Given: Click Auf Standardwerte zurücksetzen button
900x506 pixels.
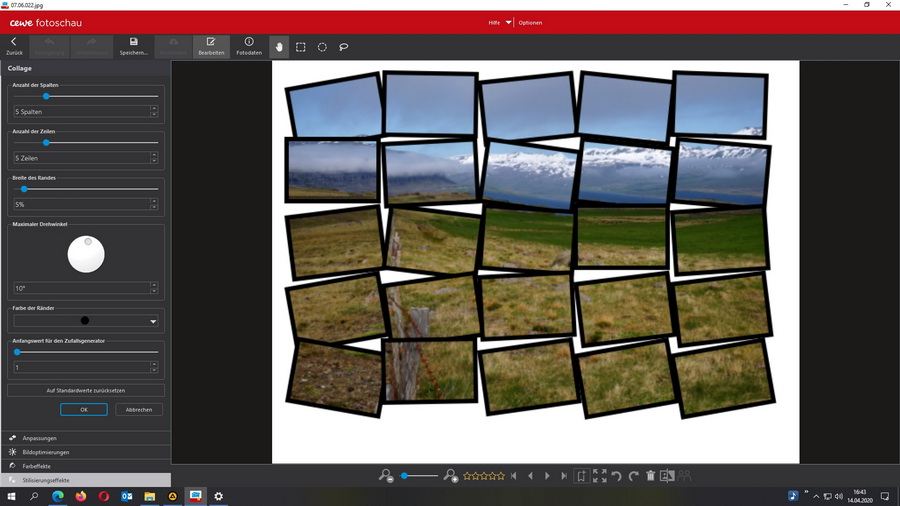Looking at the screenshot, I should tap(85, 390).
